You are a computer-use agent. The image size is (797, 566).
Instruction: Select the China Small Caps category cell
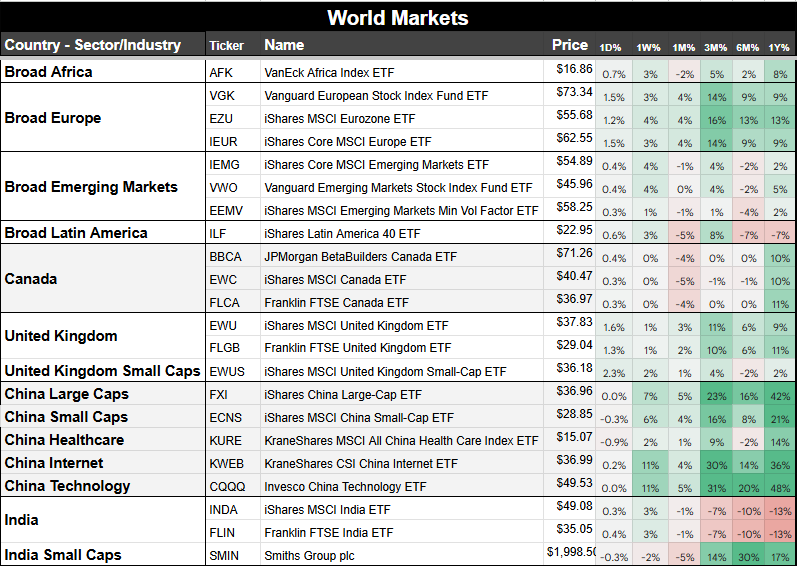(103, 417)
